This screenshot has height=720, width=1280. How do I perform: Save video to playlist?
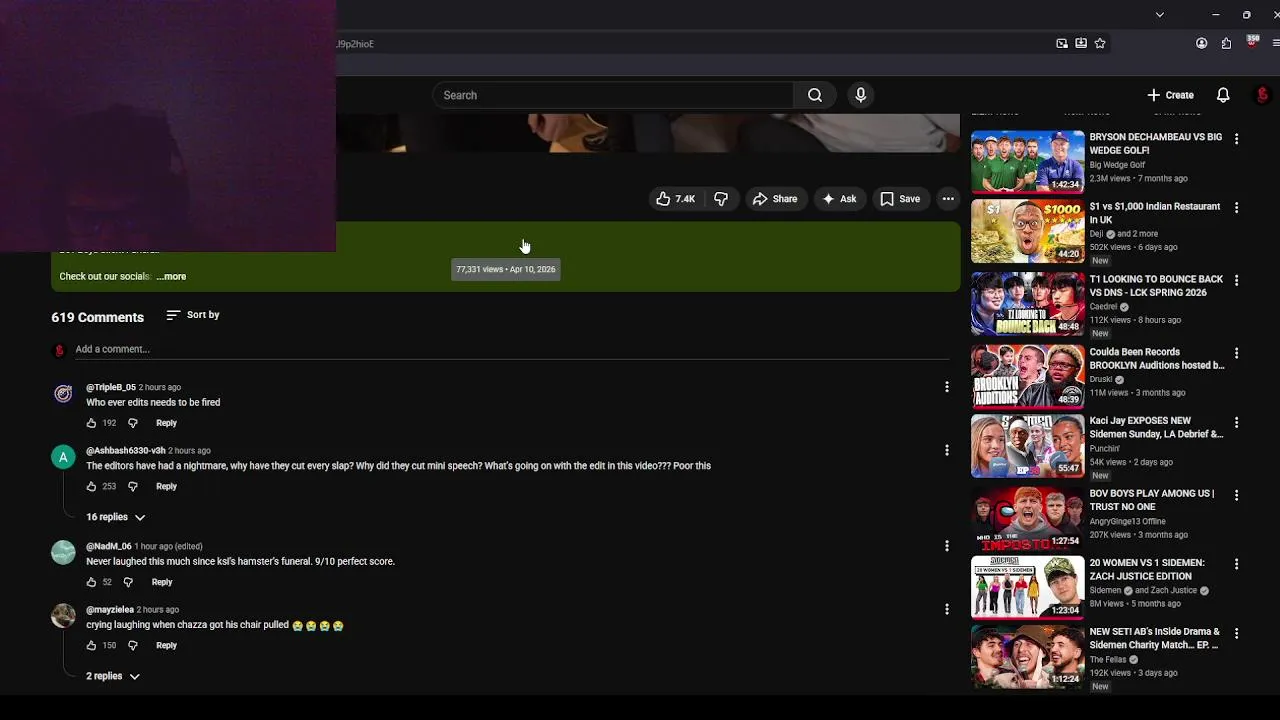pyautogui.click(x=900, y=199)
